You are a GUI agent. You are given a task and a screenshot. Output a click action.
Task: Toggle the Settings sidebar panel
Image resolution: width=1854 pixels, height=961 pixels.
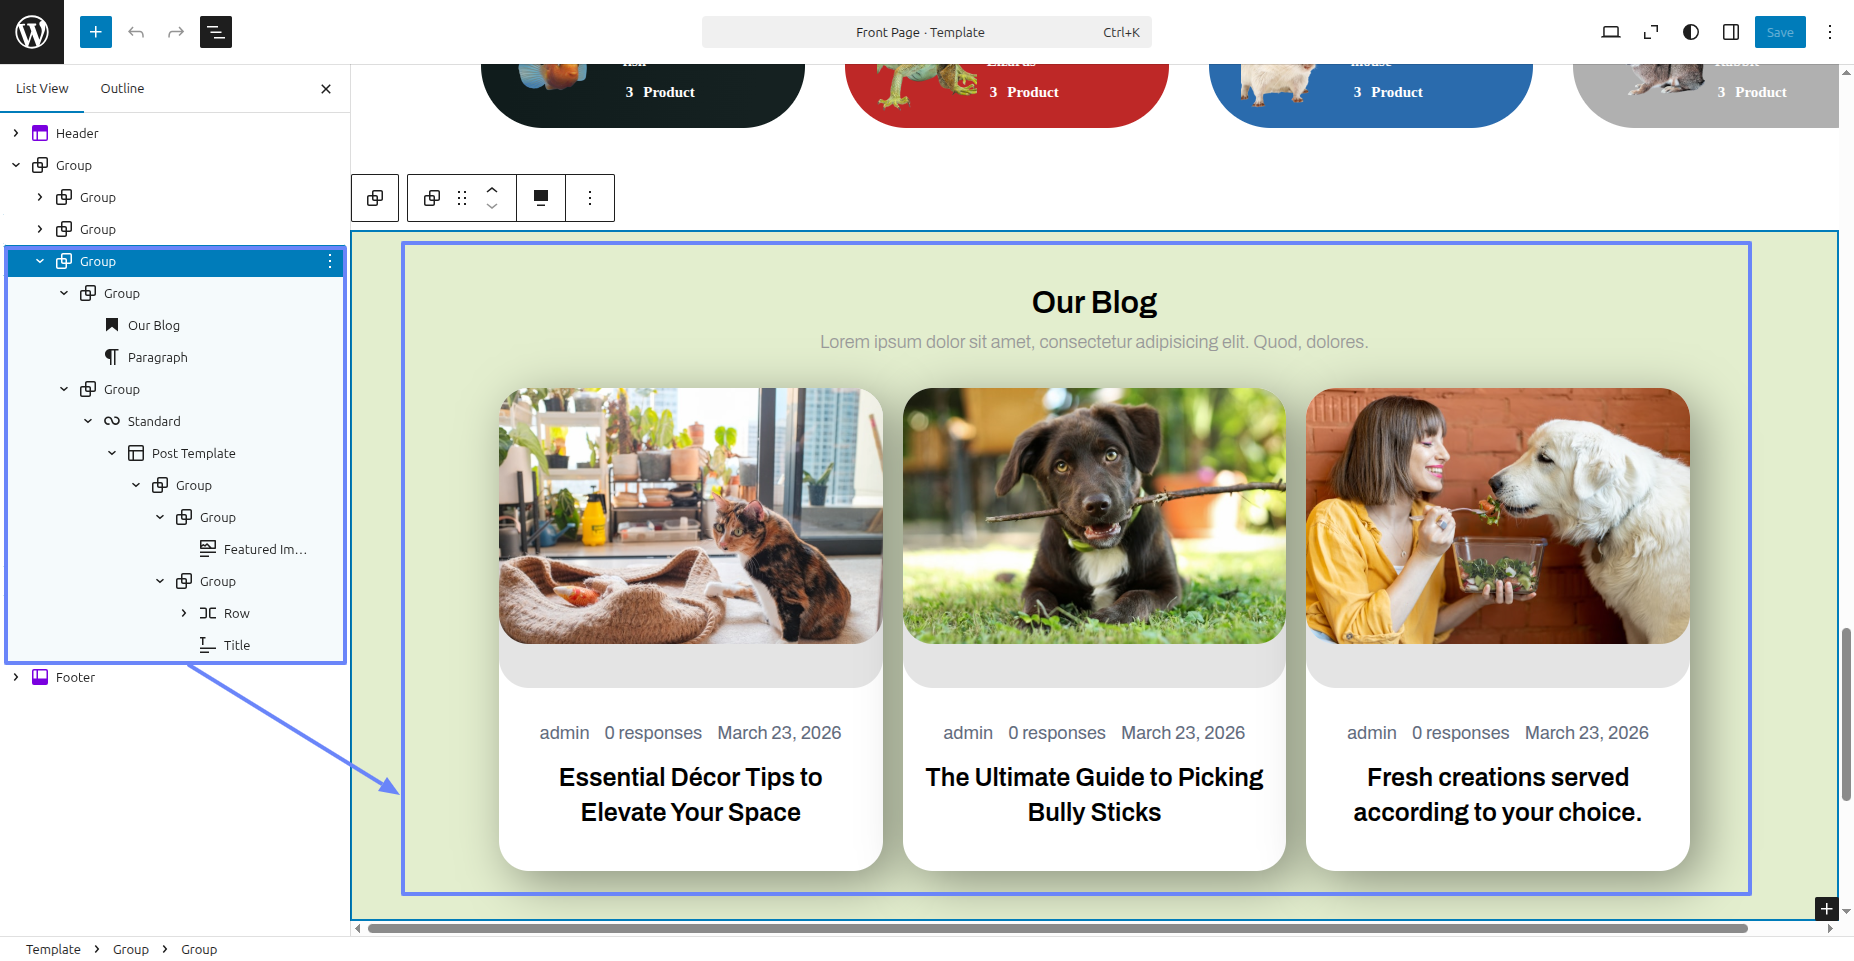[x=1730, y=32]
